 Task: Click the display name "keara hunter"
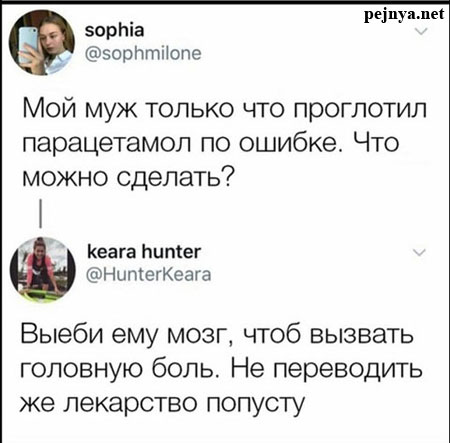[x=144, y=252]
